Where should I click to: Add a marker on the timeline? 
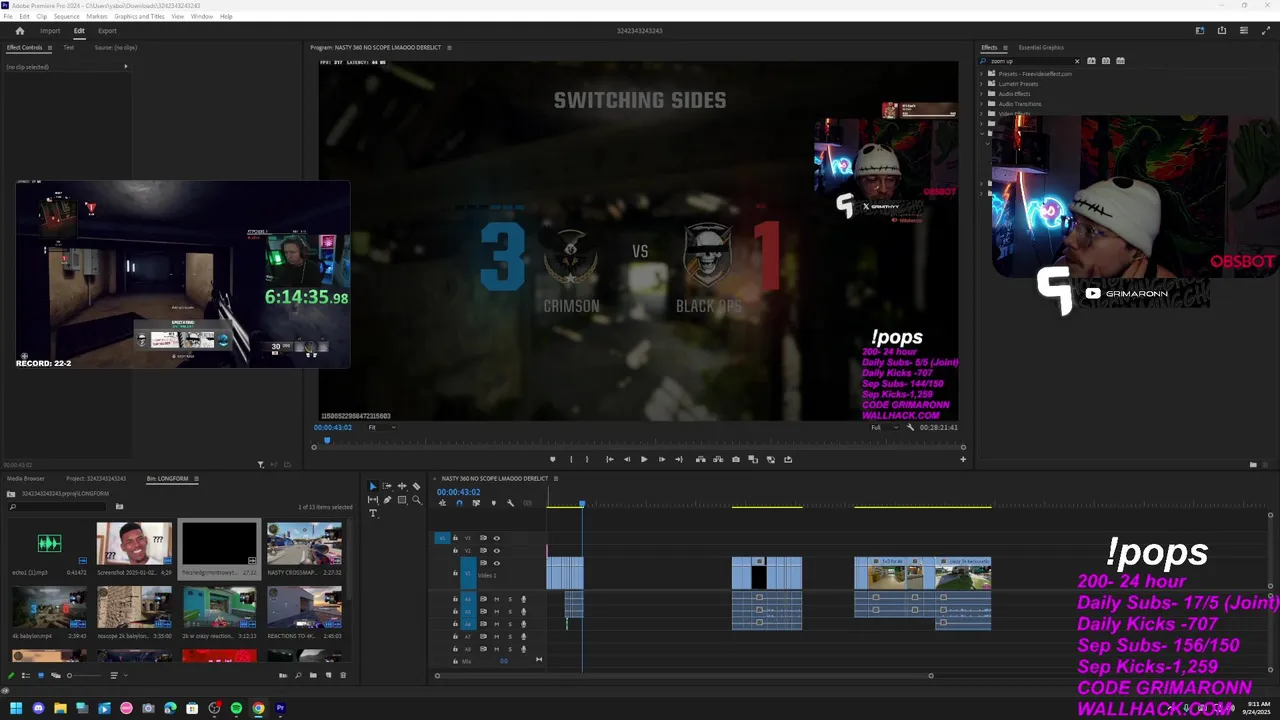[493, 503]
